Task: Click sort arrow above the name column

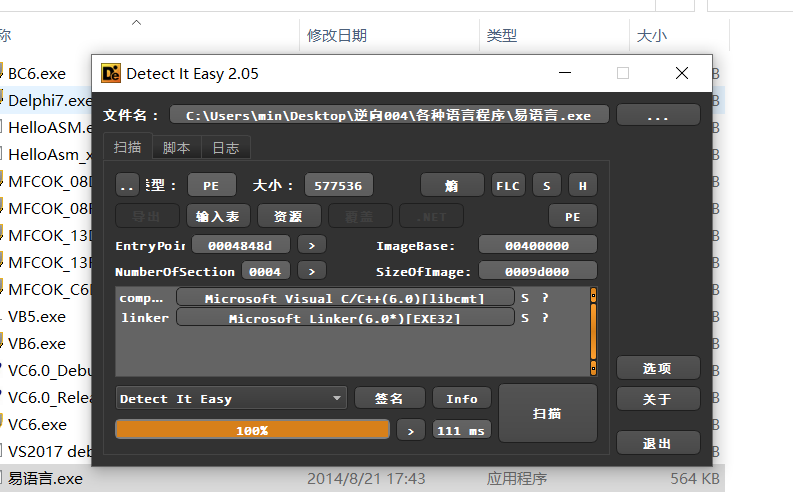Action: click(137, 22)
